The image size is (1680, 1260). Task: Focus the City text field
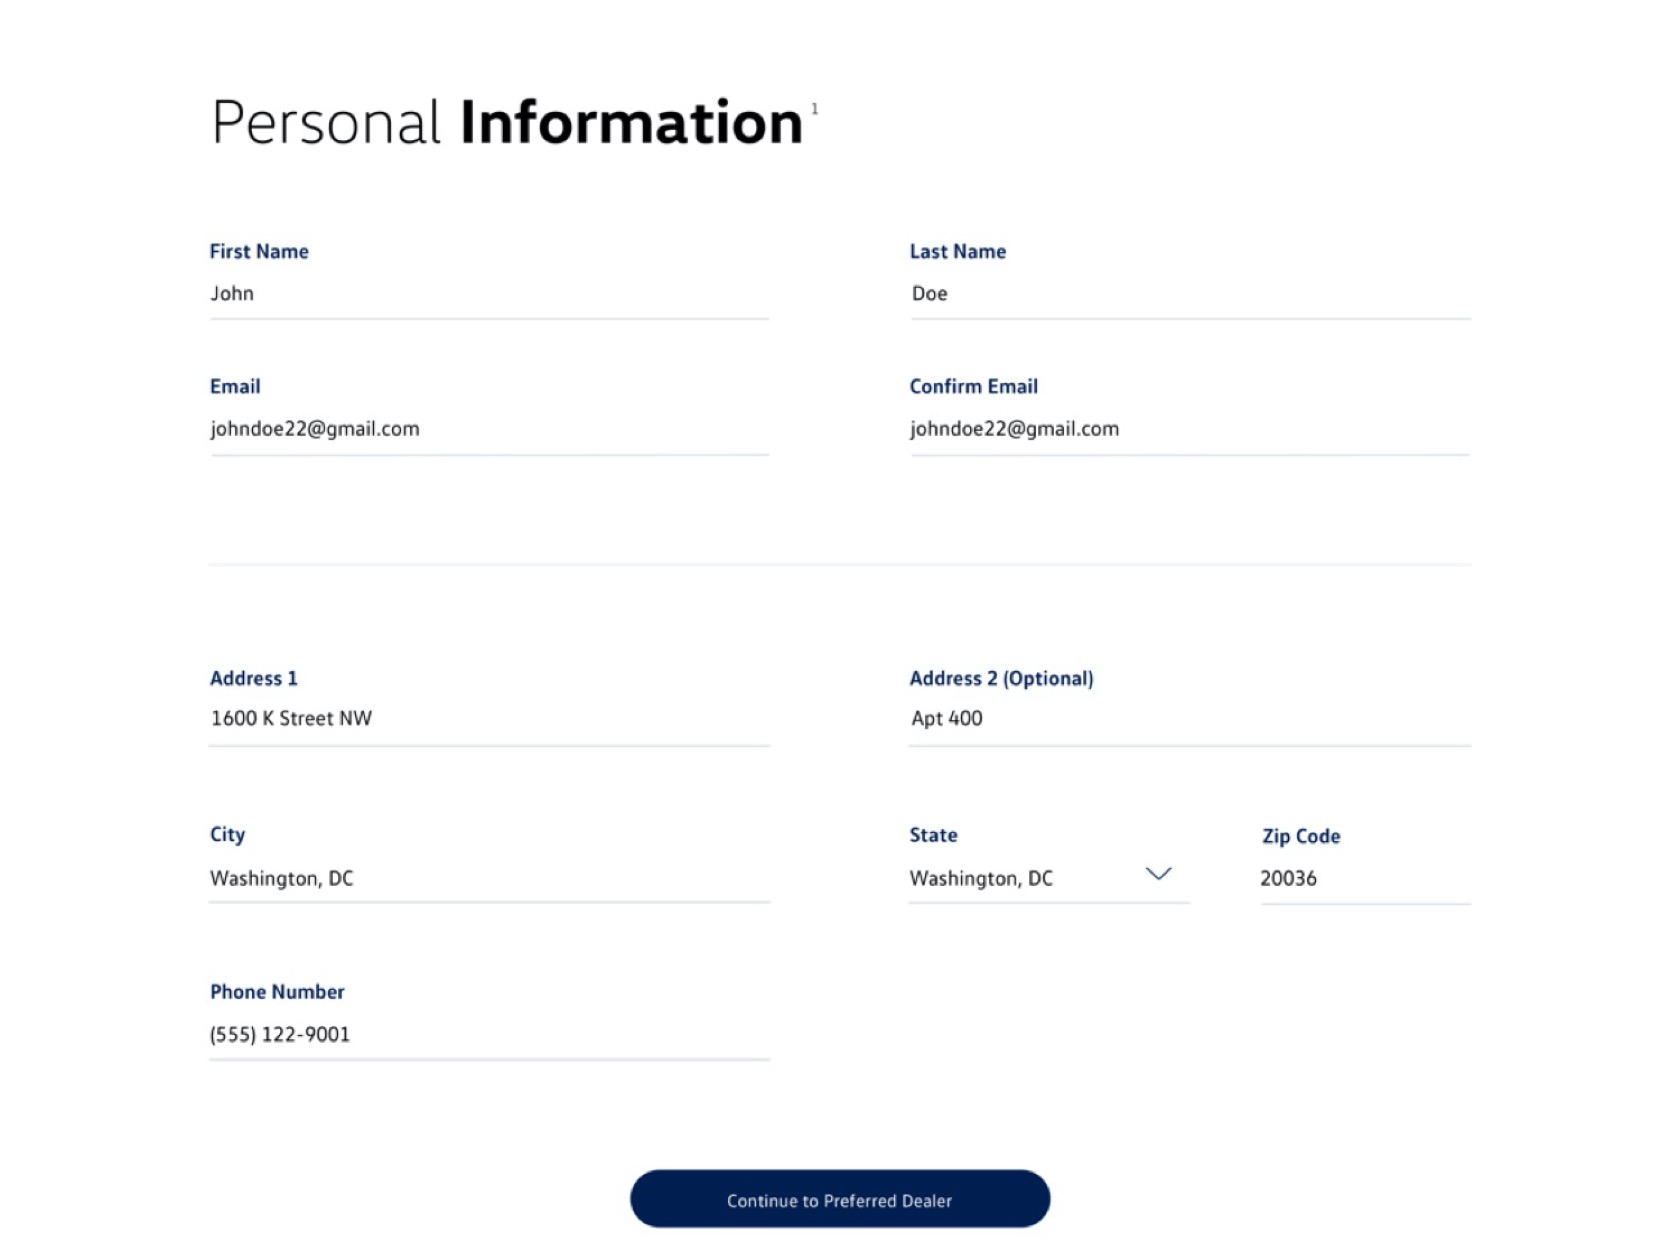488,879
